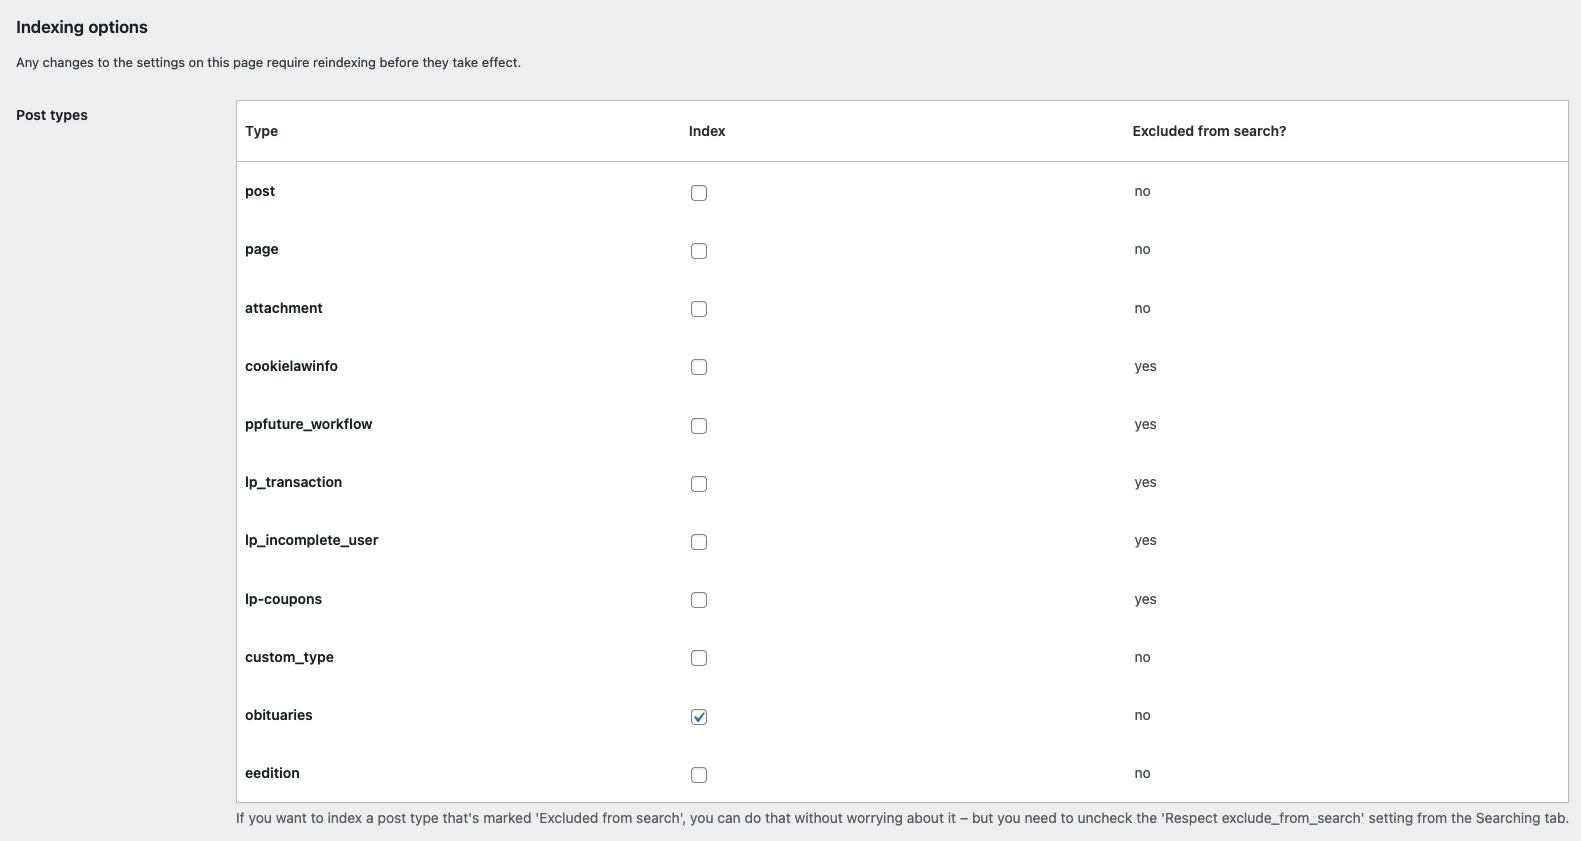The image size is (1581, 841).
Task: Click the Post types section label
Action: point(52,115)
